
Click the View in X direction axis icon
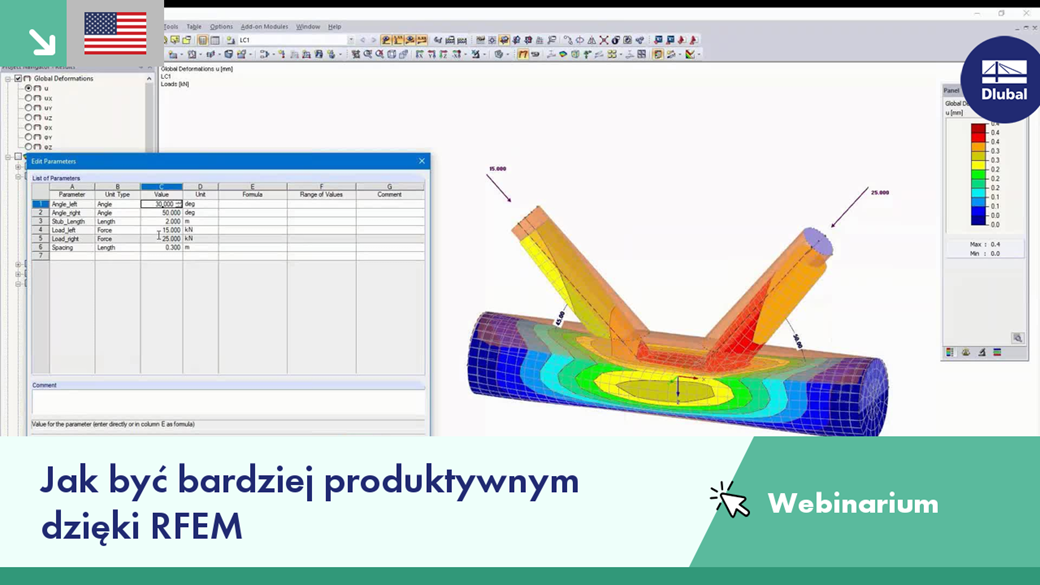[x=420, y=54]
